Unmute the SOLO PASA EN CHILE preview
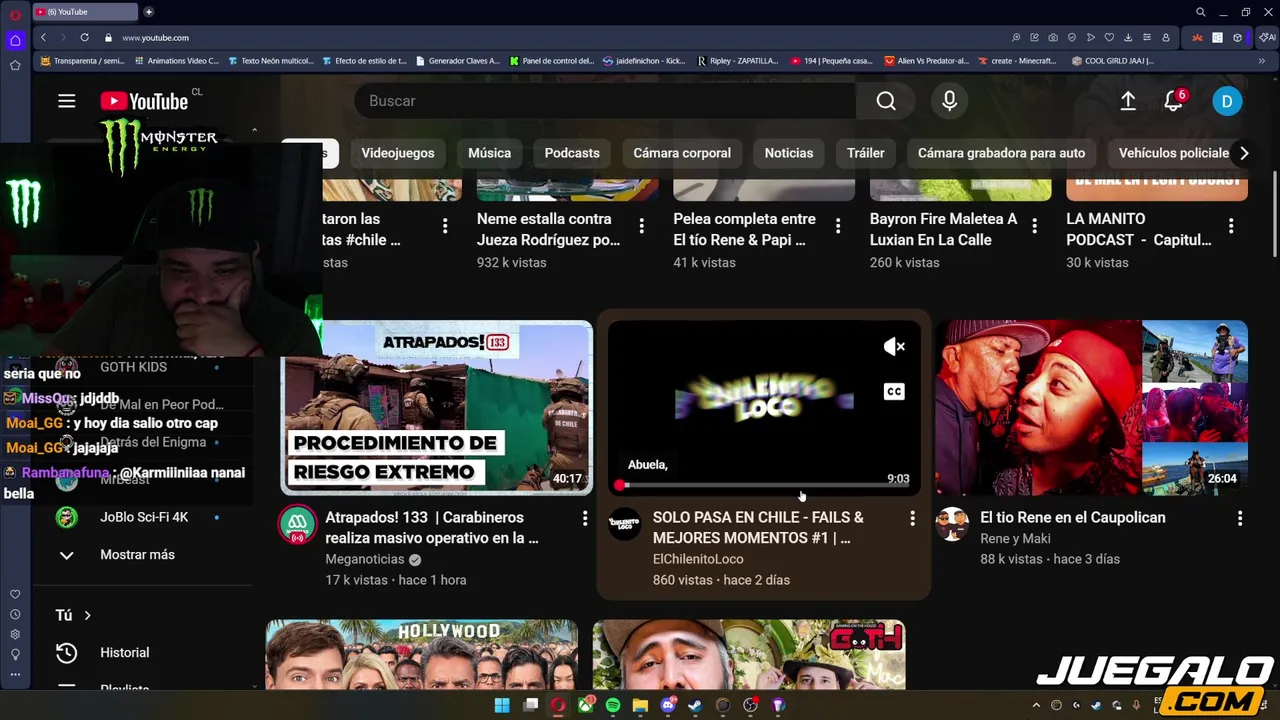The image size is (1280, 720). [894, 347]
